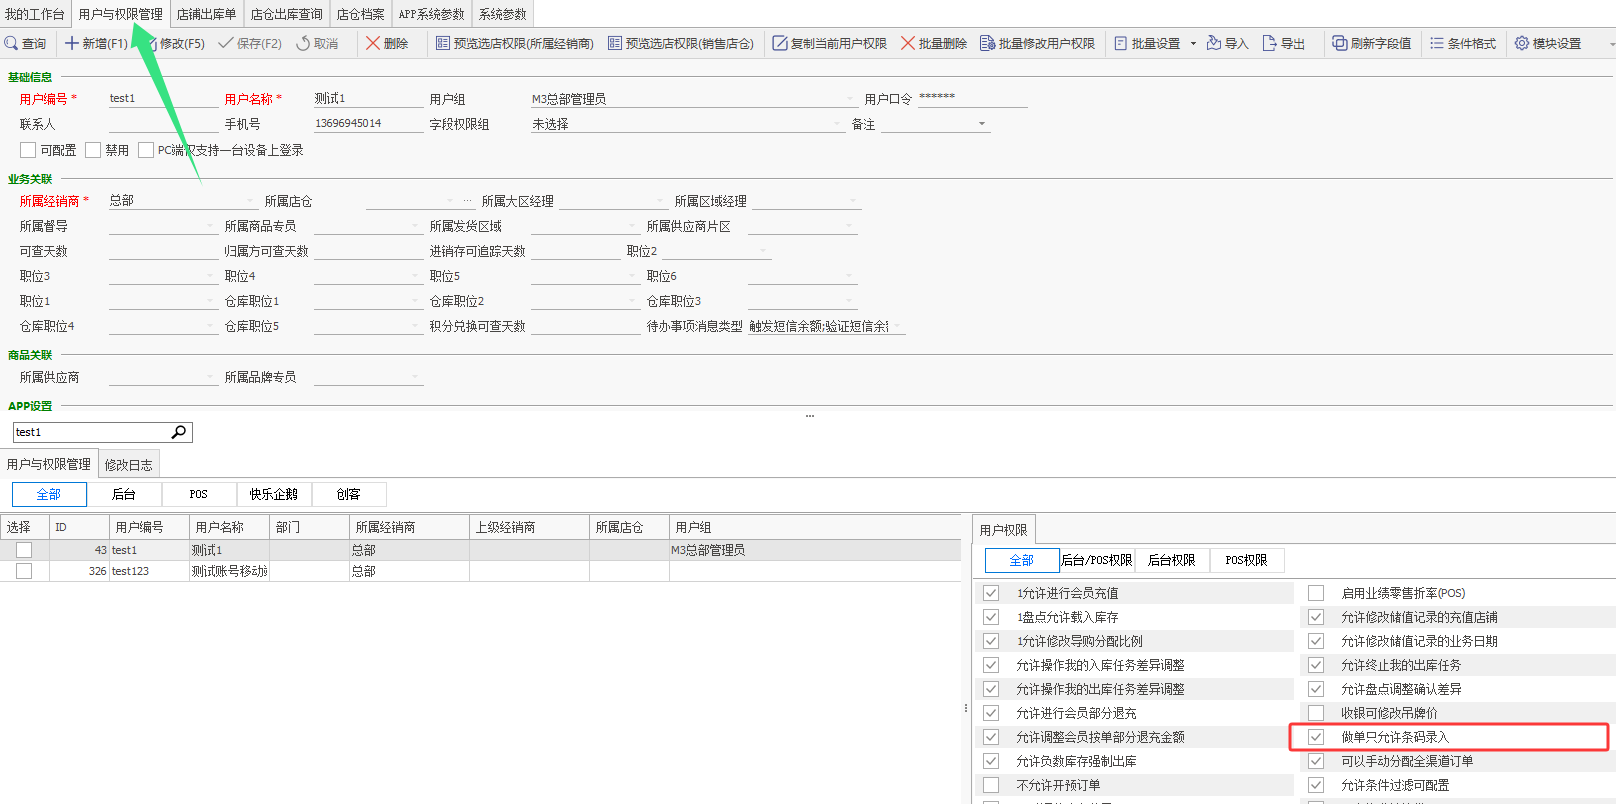Click the 批量删除 red X icon
Image resolution: width=1616 pixels, height=804 pixels.
(x=908, y=43)
